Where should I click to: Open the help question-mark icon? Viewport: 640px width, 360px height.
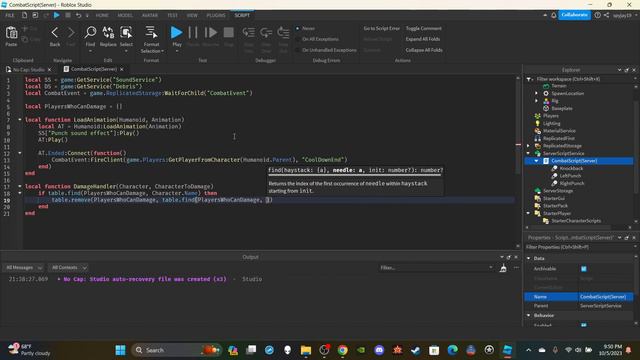pos(598,15)
